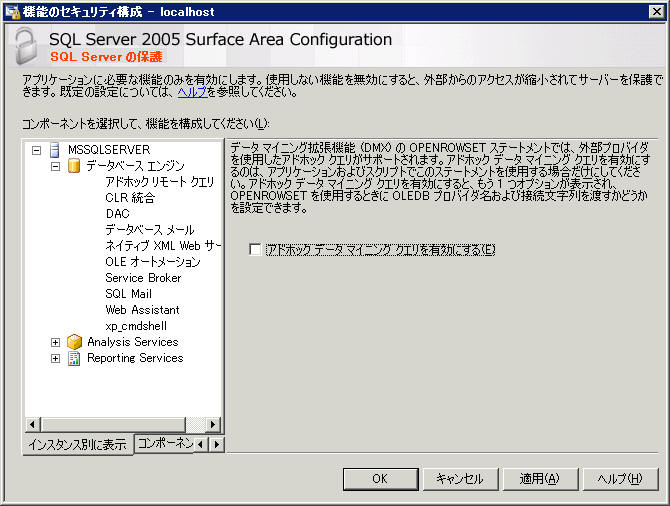Select the xp_cmdshell tree item
The width and height of the screenshot is (670, 506).
136,326
